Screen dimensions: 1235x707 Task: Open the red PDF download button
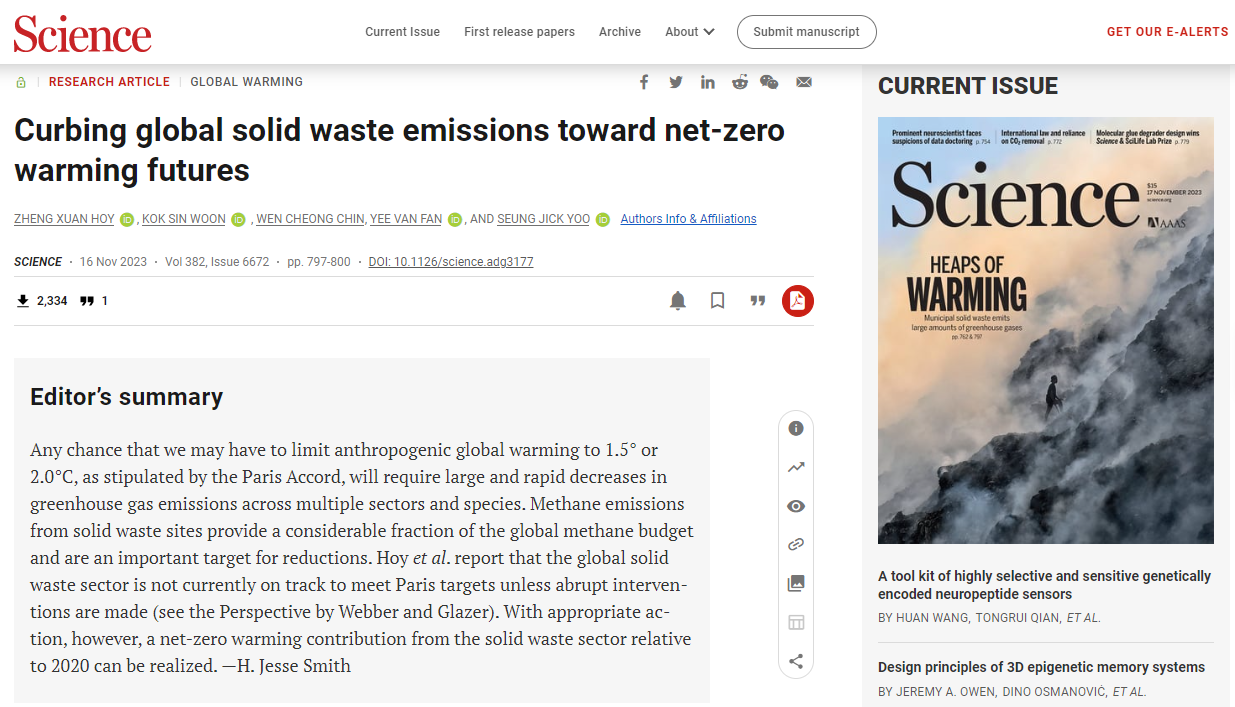coord(797,301)
